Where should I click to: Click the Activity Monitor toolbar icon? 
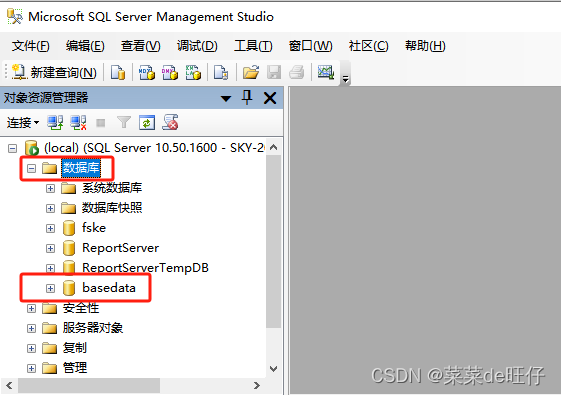(x=326, y=73)
